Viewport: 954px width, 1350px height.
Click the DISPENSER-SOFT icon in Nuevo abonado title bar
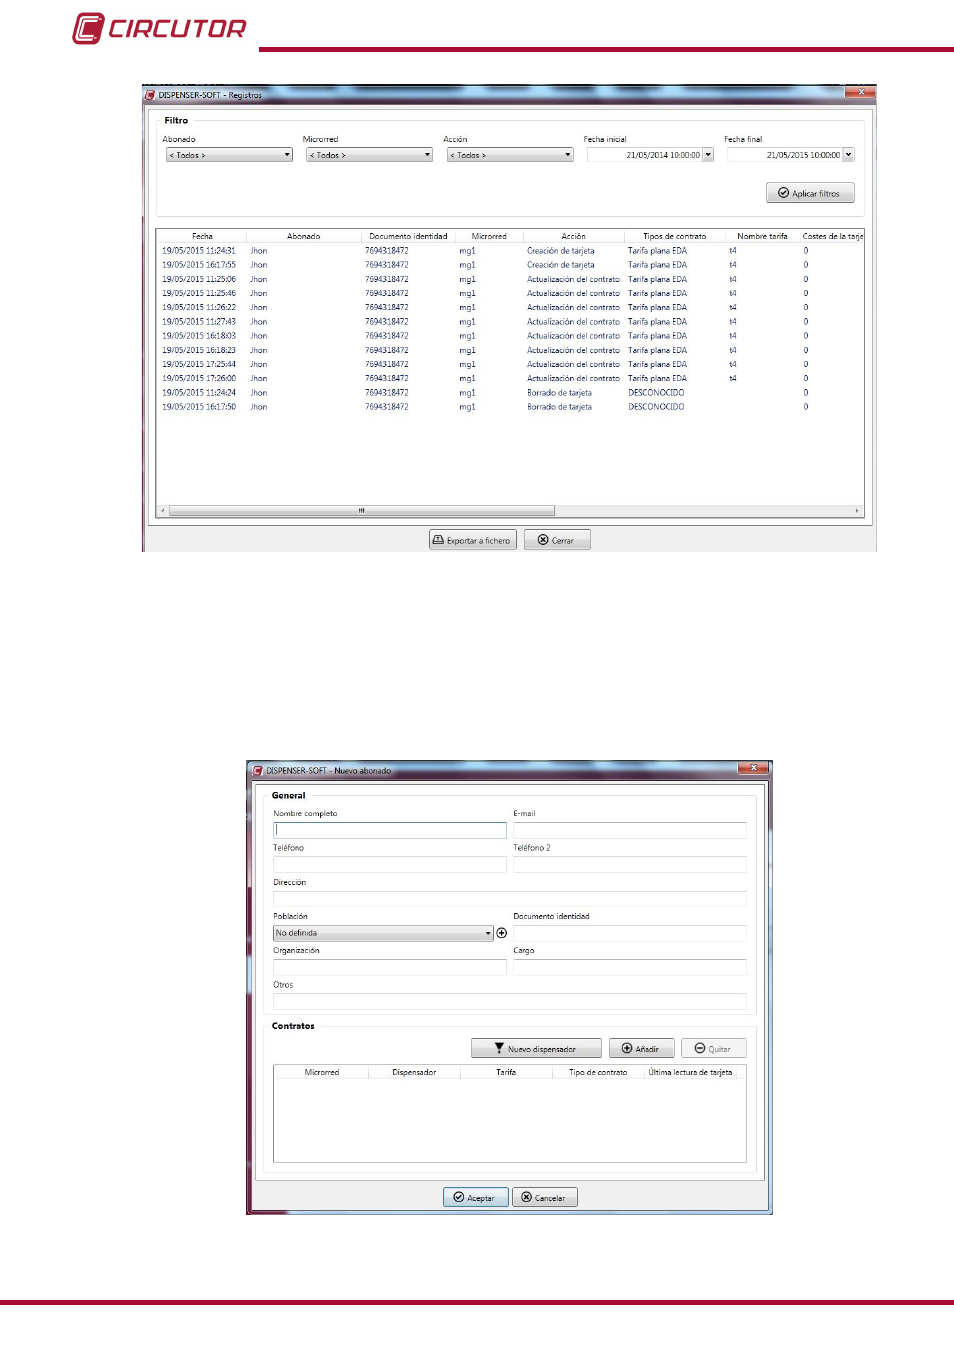258,771
